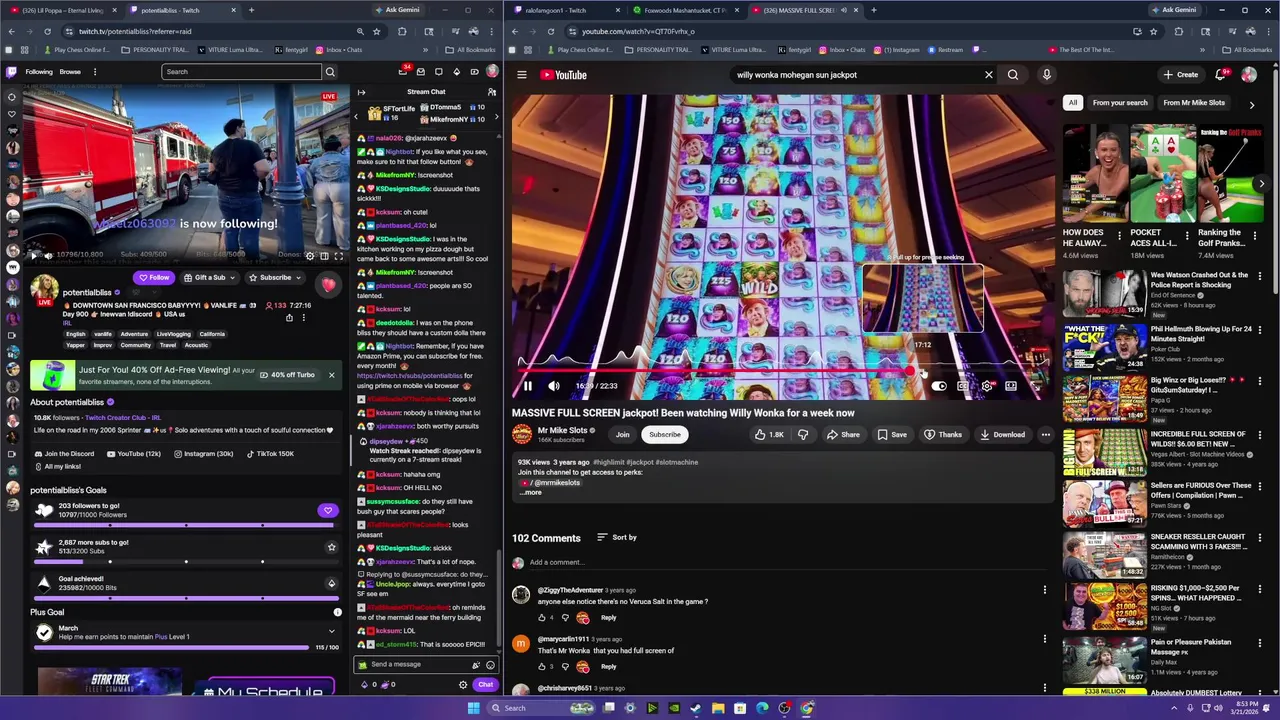Open the emote picker in chat box
1280x720 pixels.
[489, 665]
